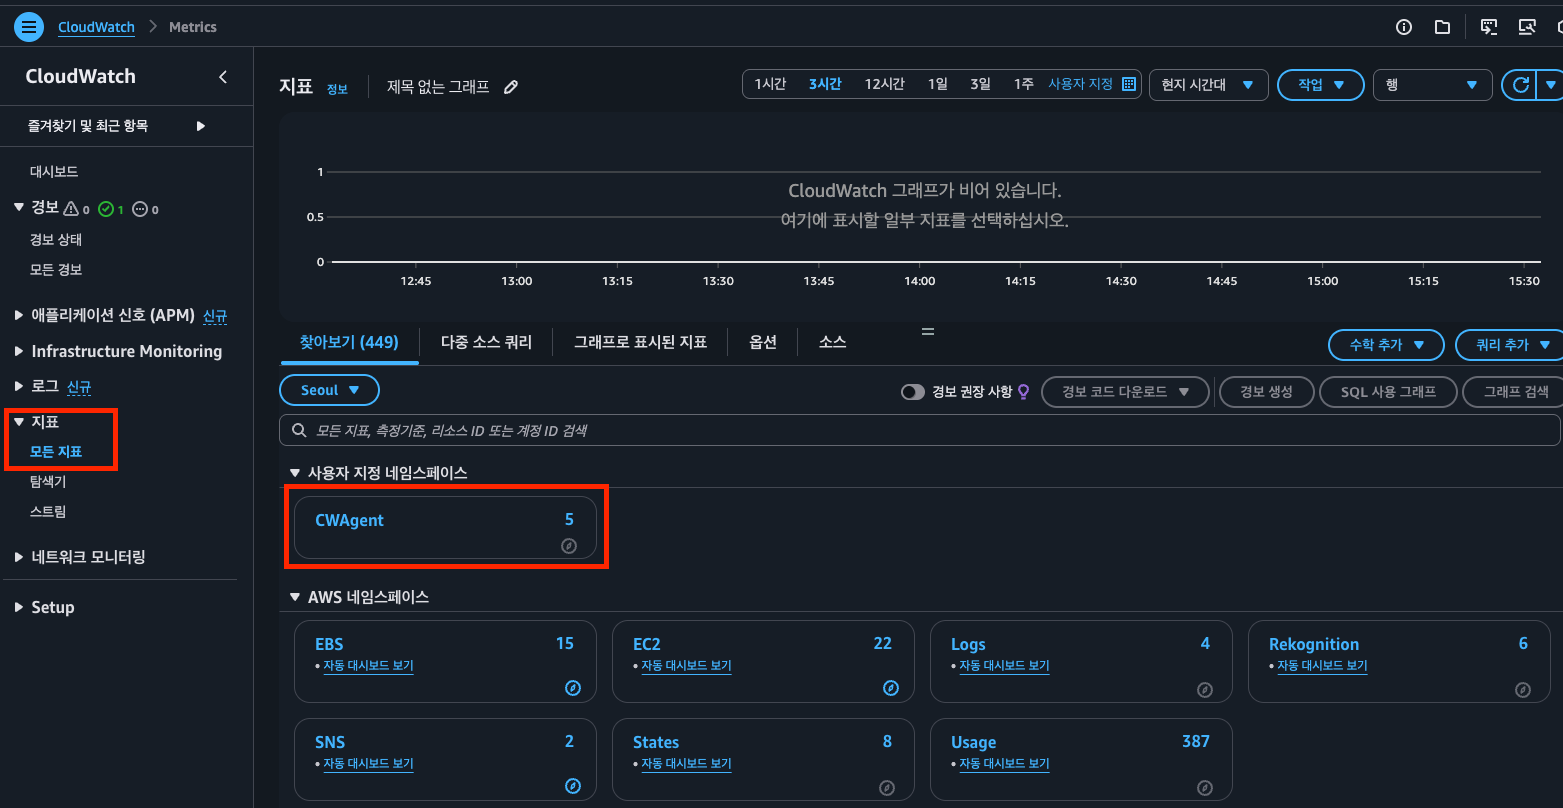Toggle the 경보 권장 사항 switch

[x=913, y=392]
